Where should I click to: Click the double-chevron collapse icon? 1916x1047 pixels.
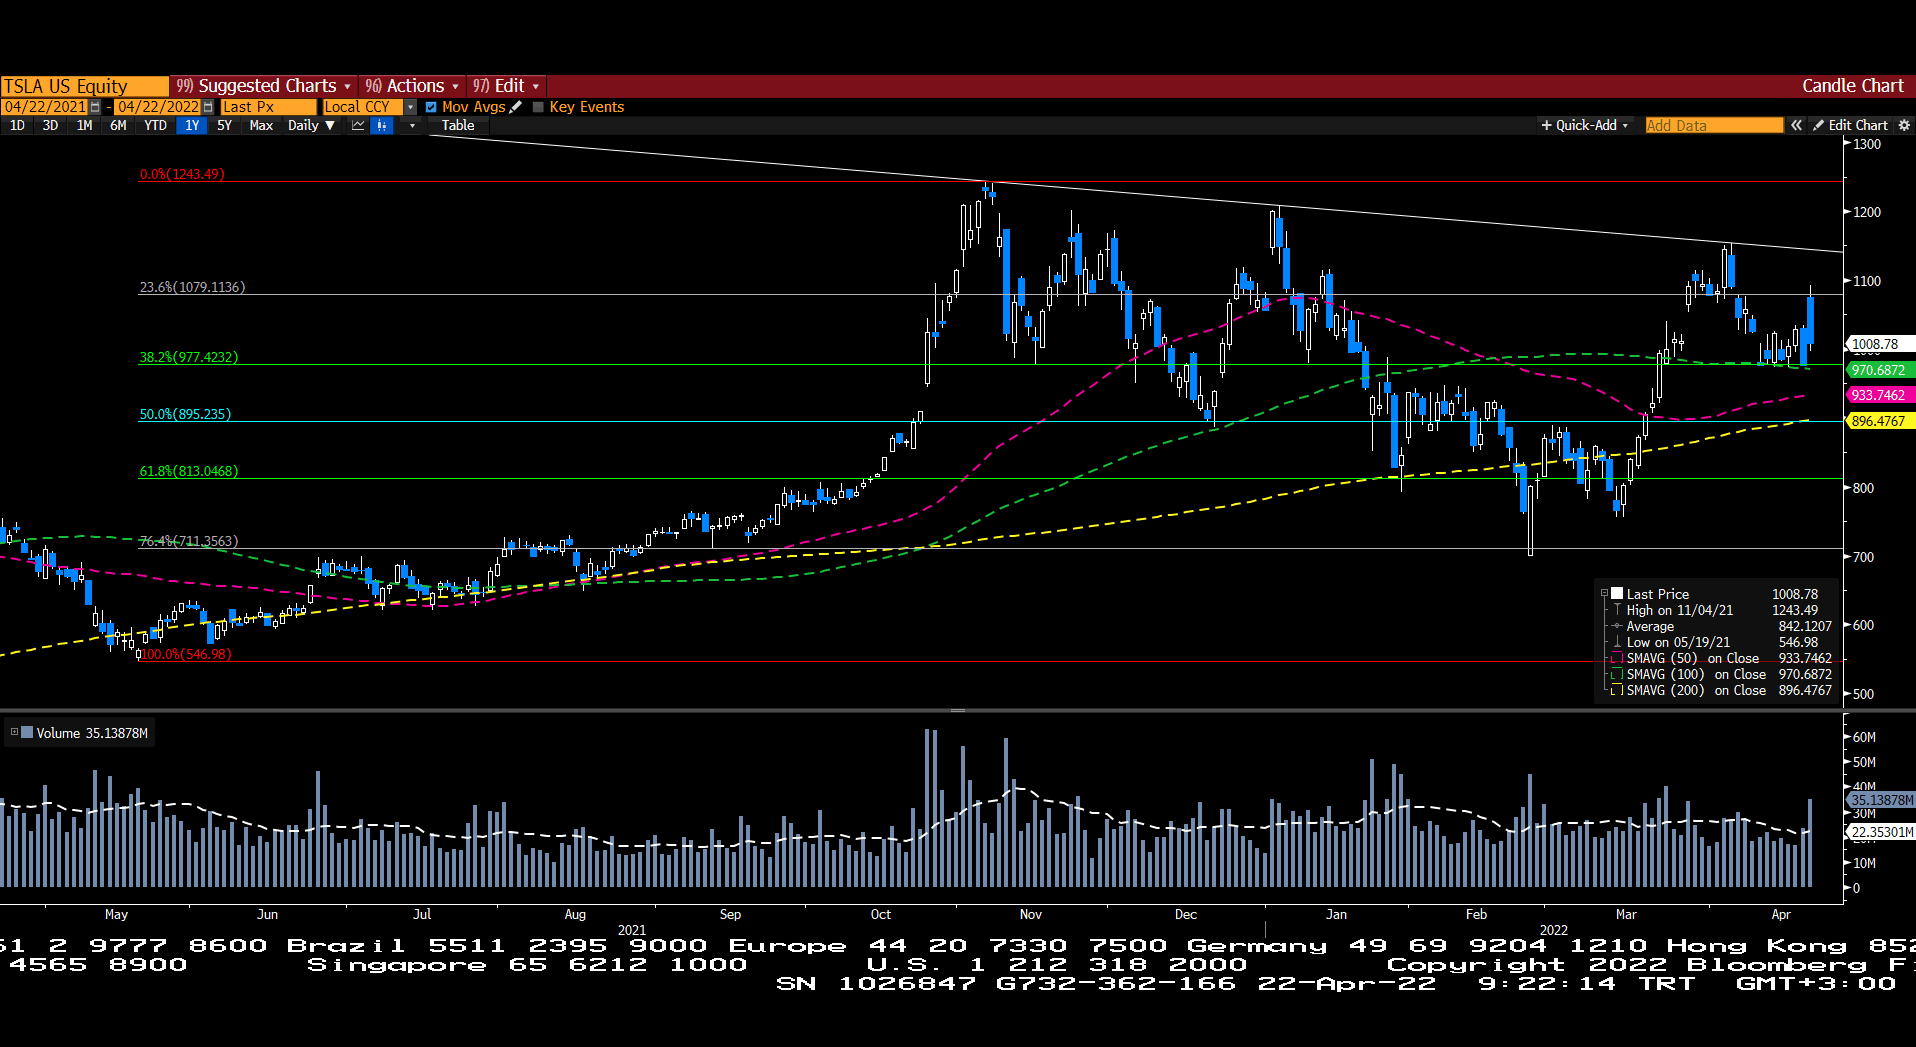click(1796, 125)
